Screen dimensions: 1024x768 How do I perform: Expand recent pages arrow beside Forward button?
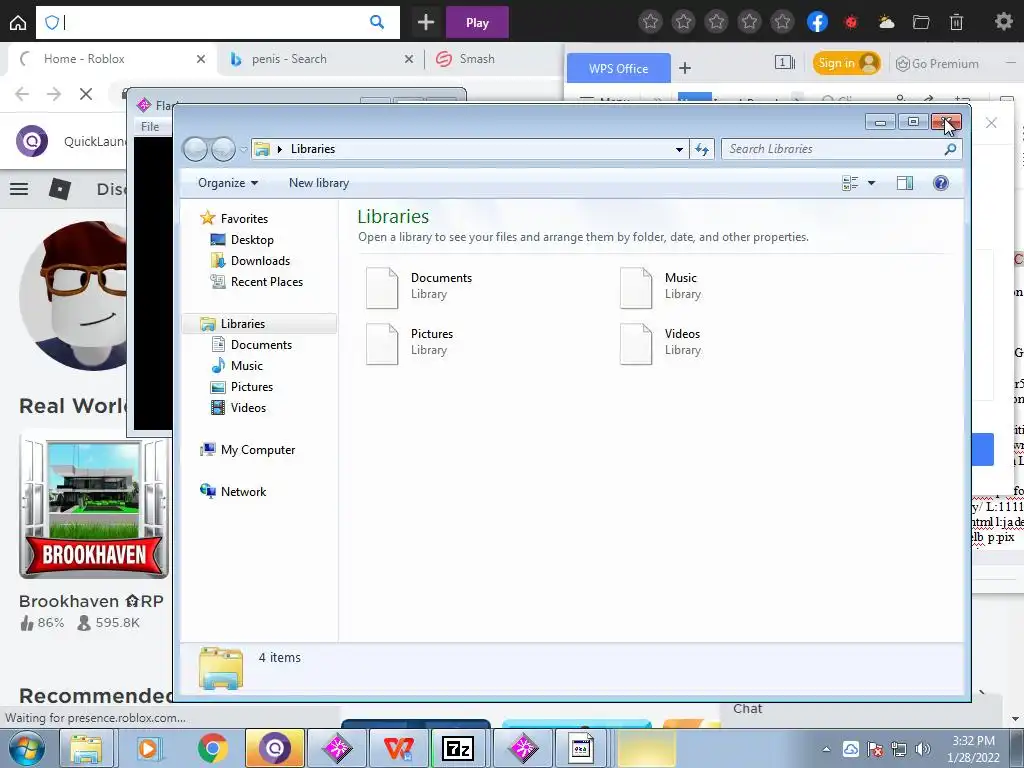[x=243, y=150]
